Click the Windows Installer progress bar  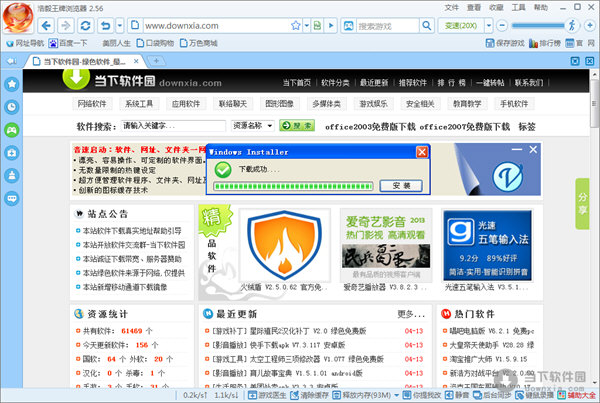click(293, 186)
